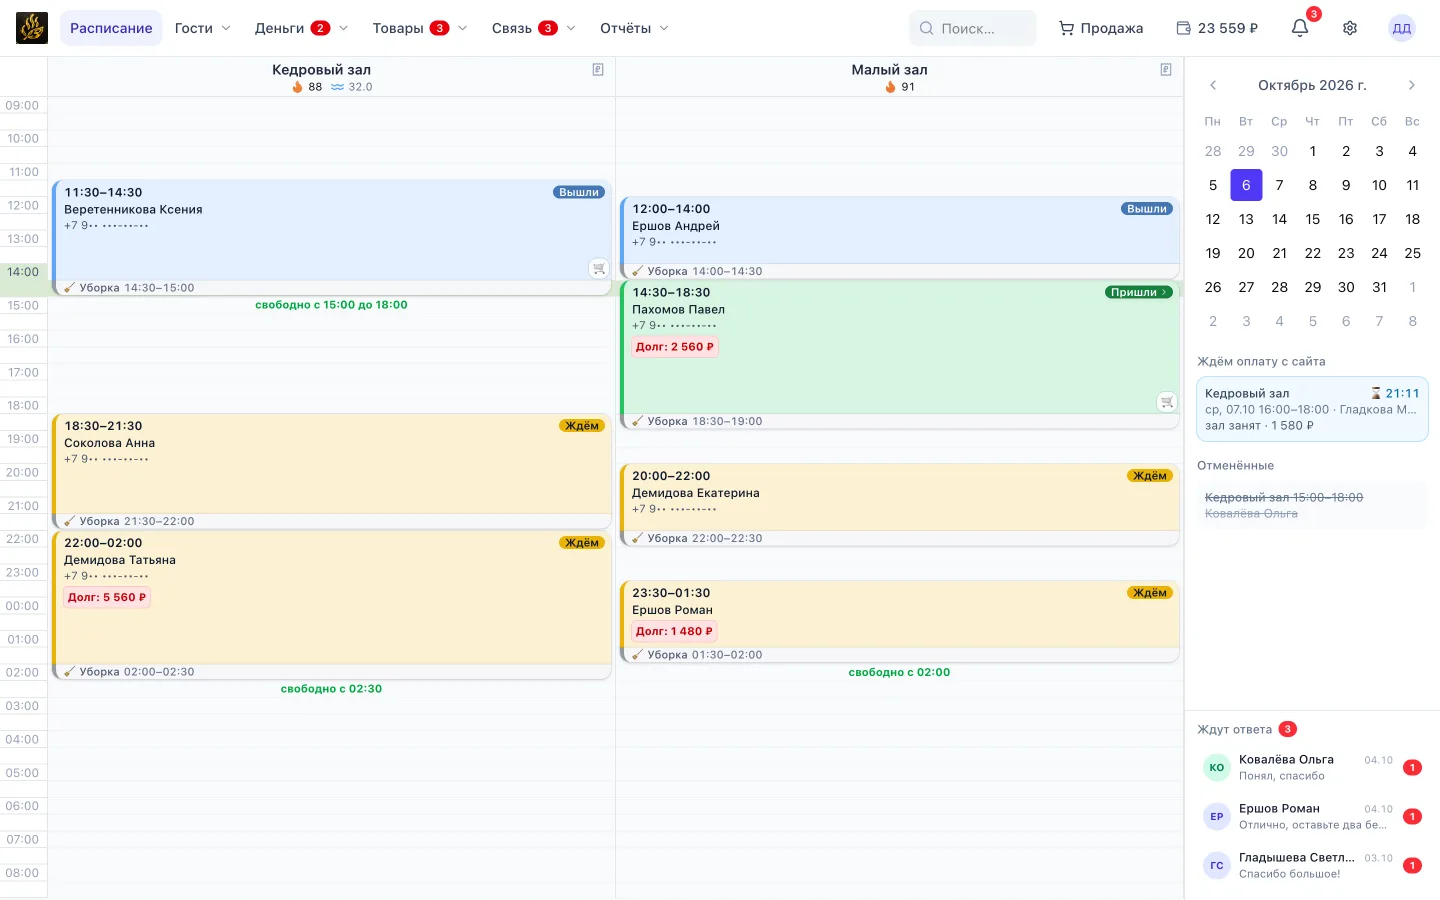The height and width of the screenshot is (900, 1440).
Task: Click the cash register balance 23 559 ₽
Action: pos(1217,28)
